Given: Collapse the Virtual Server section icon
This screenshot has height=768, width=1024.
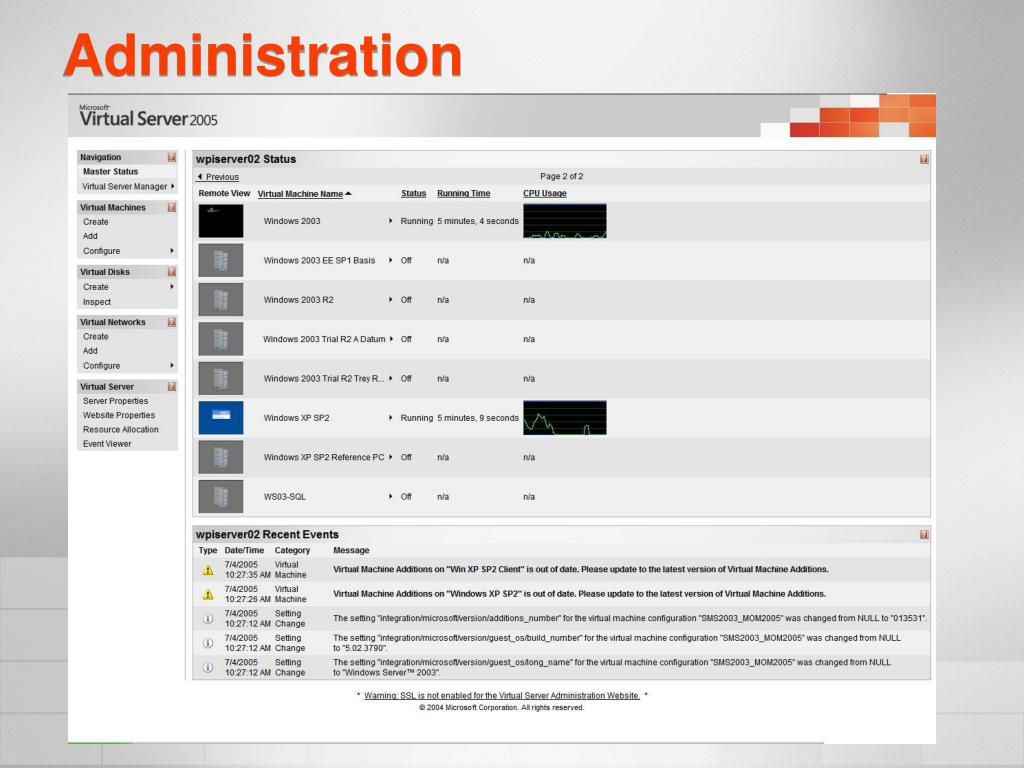Looking at the screenshot, I should click(x=172, y=387).
